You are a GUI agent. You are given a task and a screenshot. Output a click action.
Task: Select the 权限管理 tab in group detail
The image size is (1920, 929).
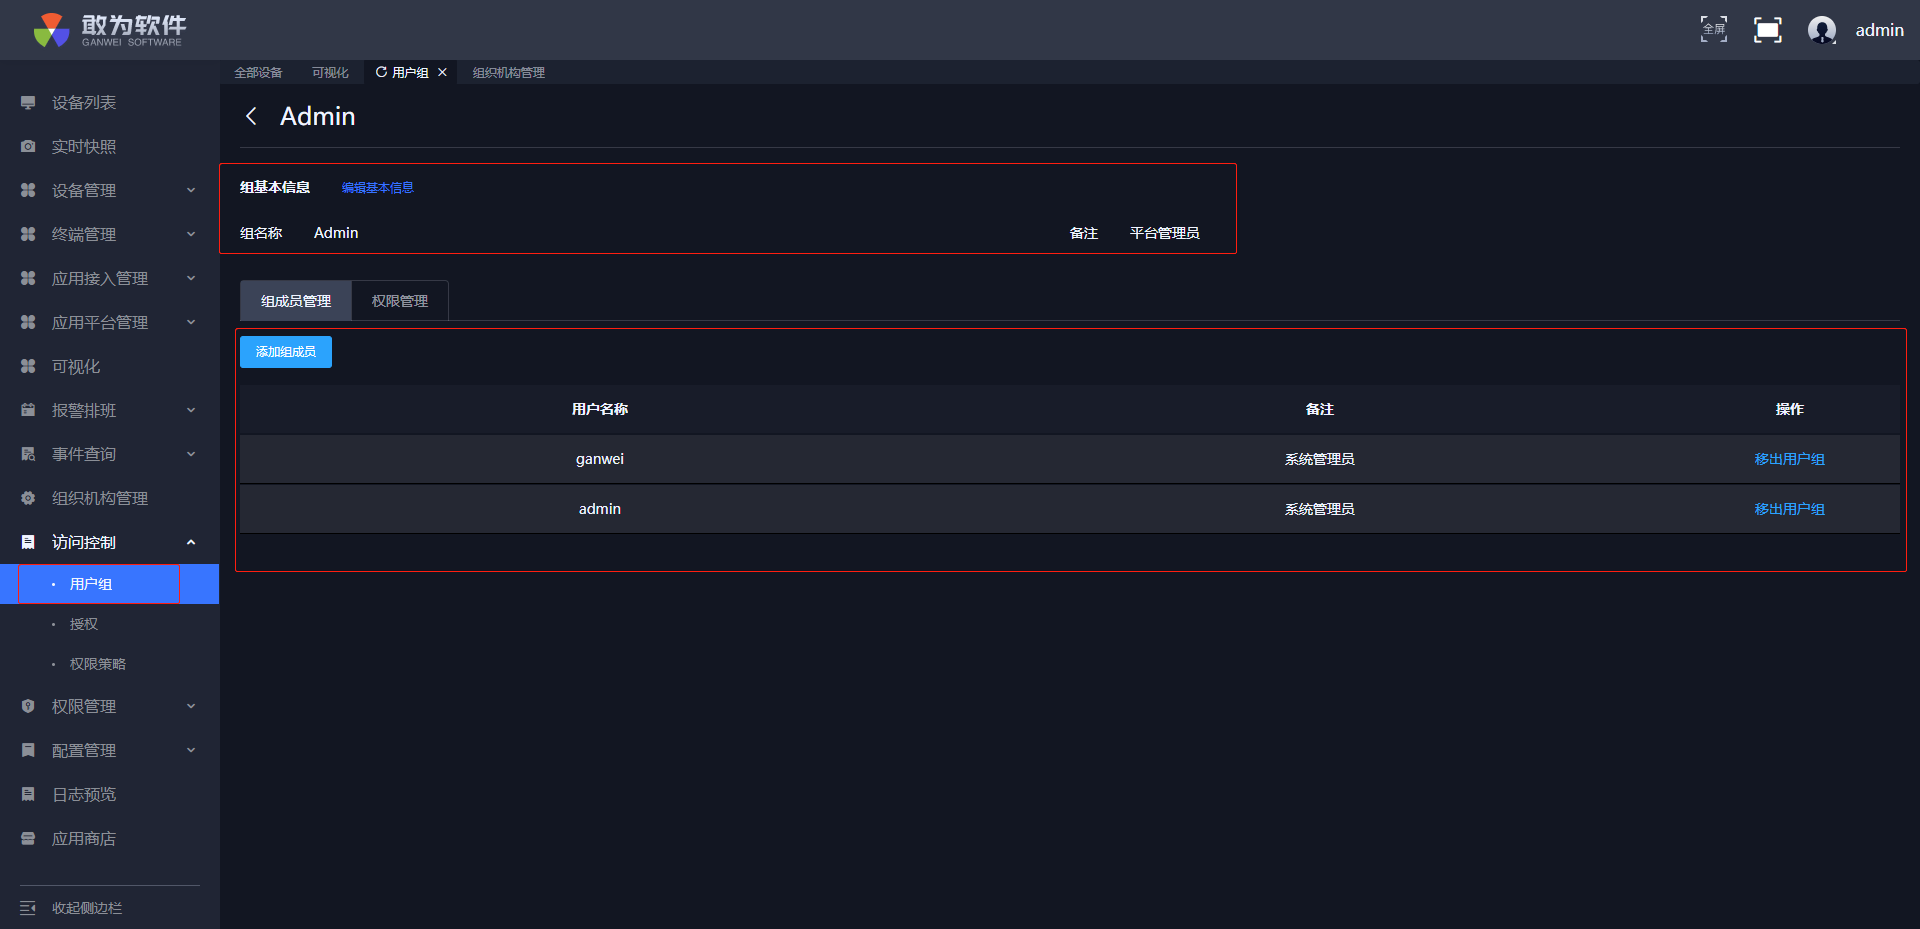point(400,301)
